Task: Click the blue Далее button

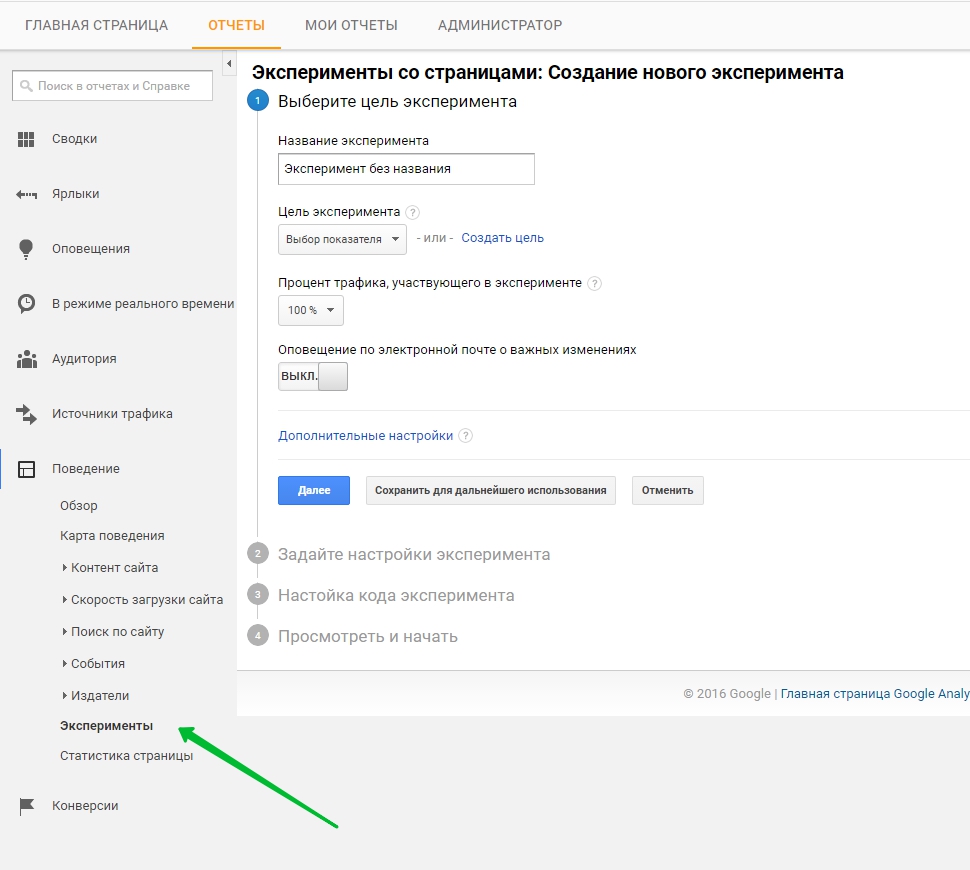Action: 314,490
